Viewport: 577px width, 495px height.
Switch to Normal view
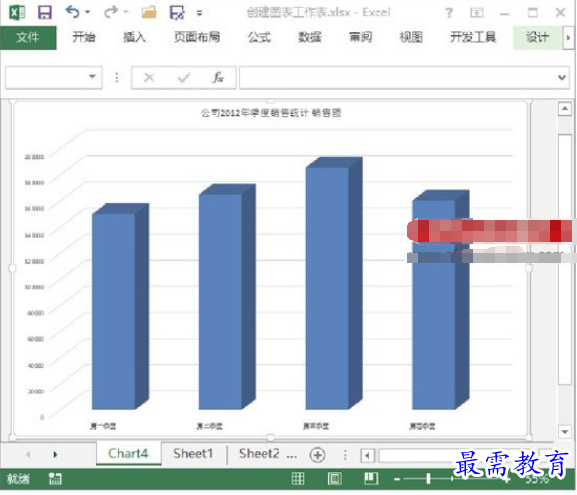(x=298, y=478)
